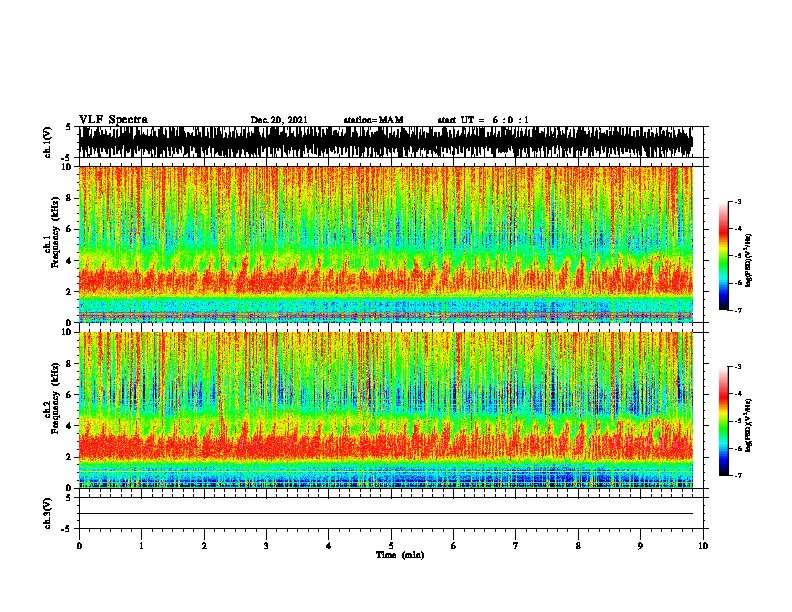
Task: Click the time axis tick label '2'
Action: (x=204, y=546)
